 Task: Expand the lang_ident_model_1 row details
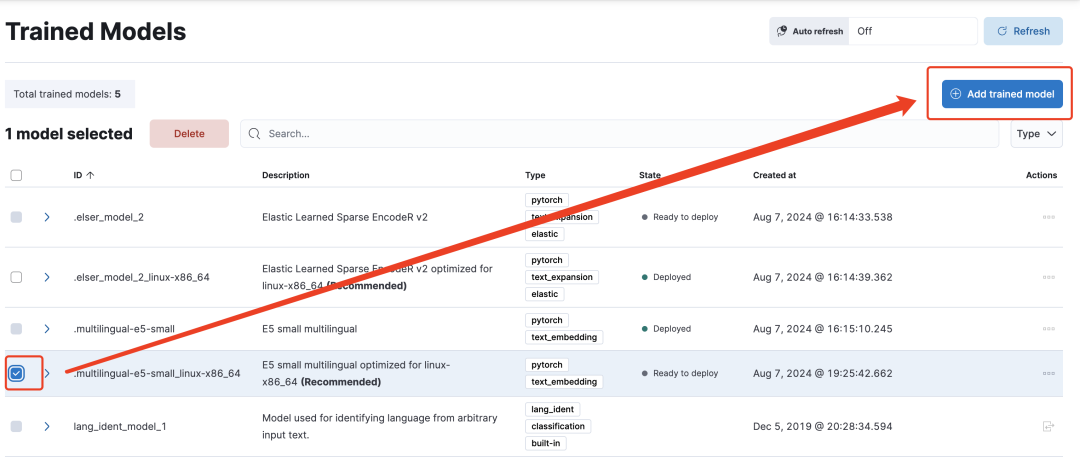pyautogui.click(x=47, y=427)
